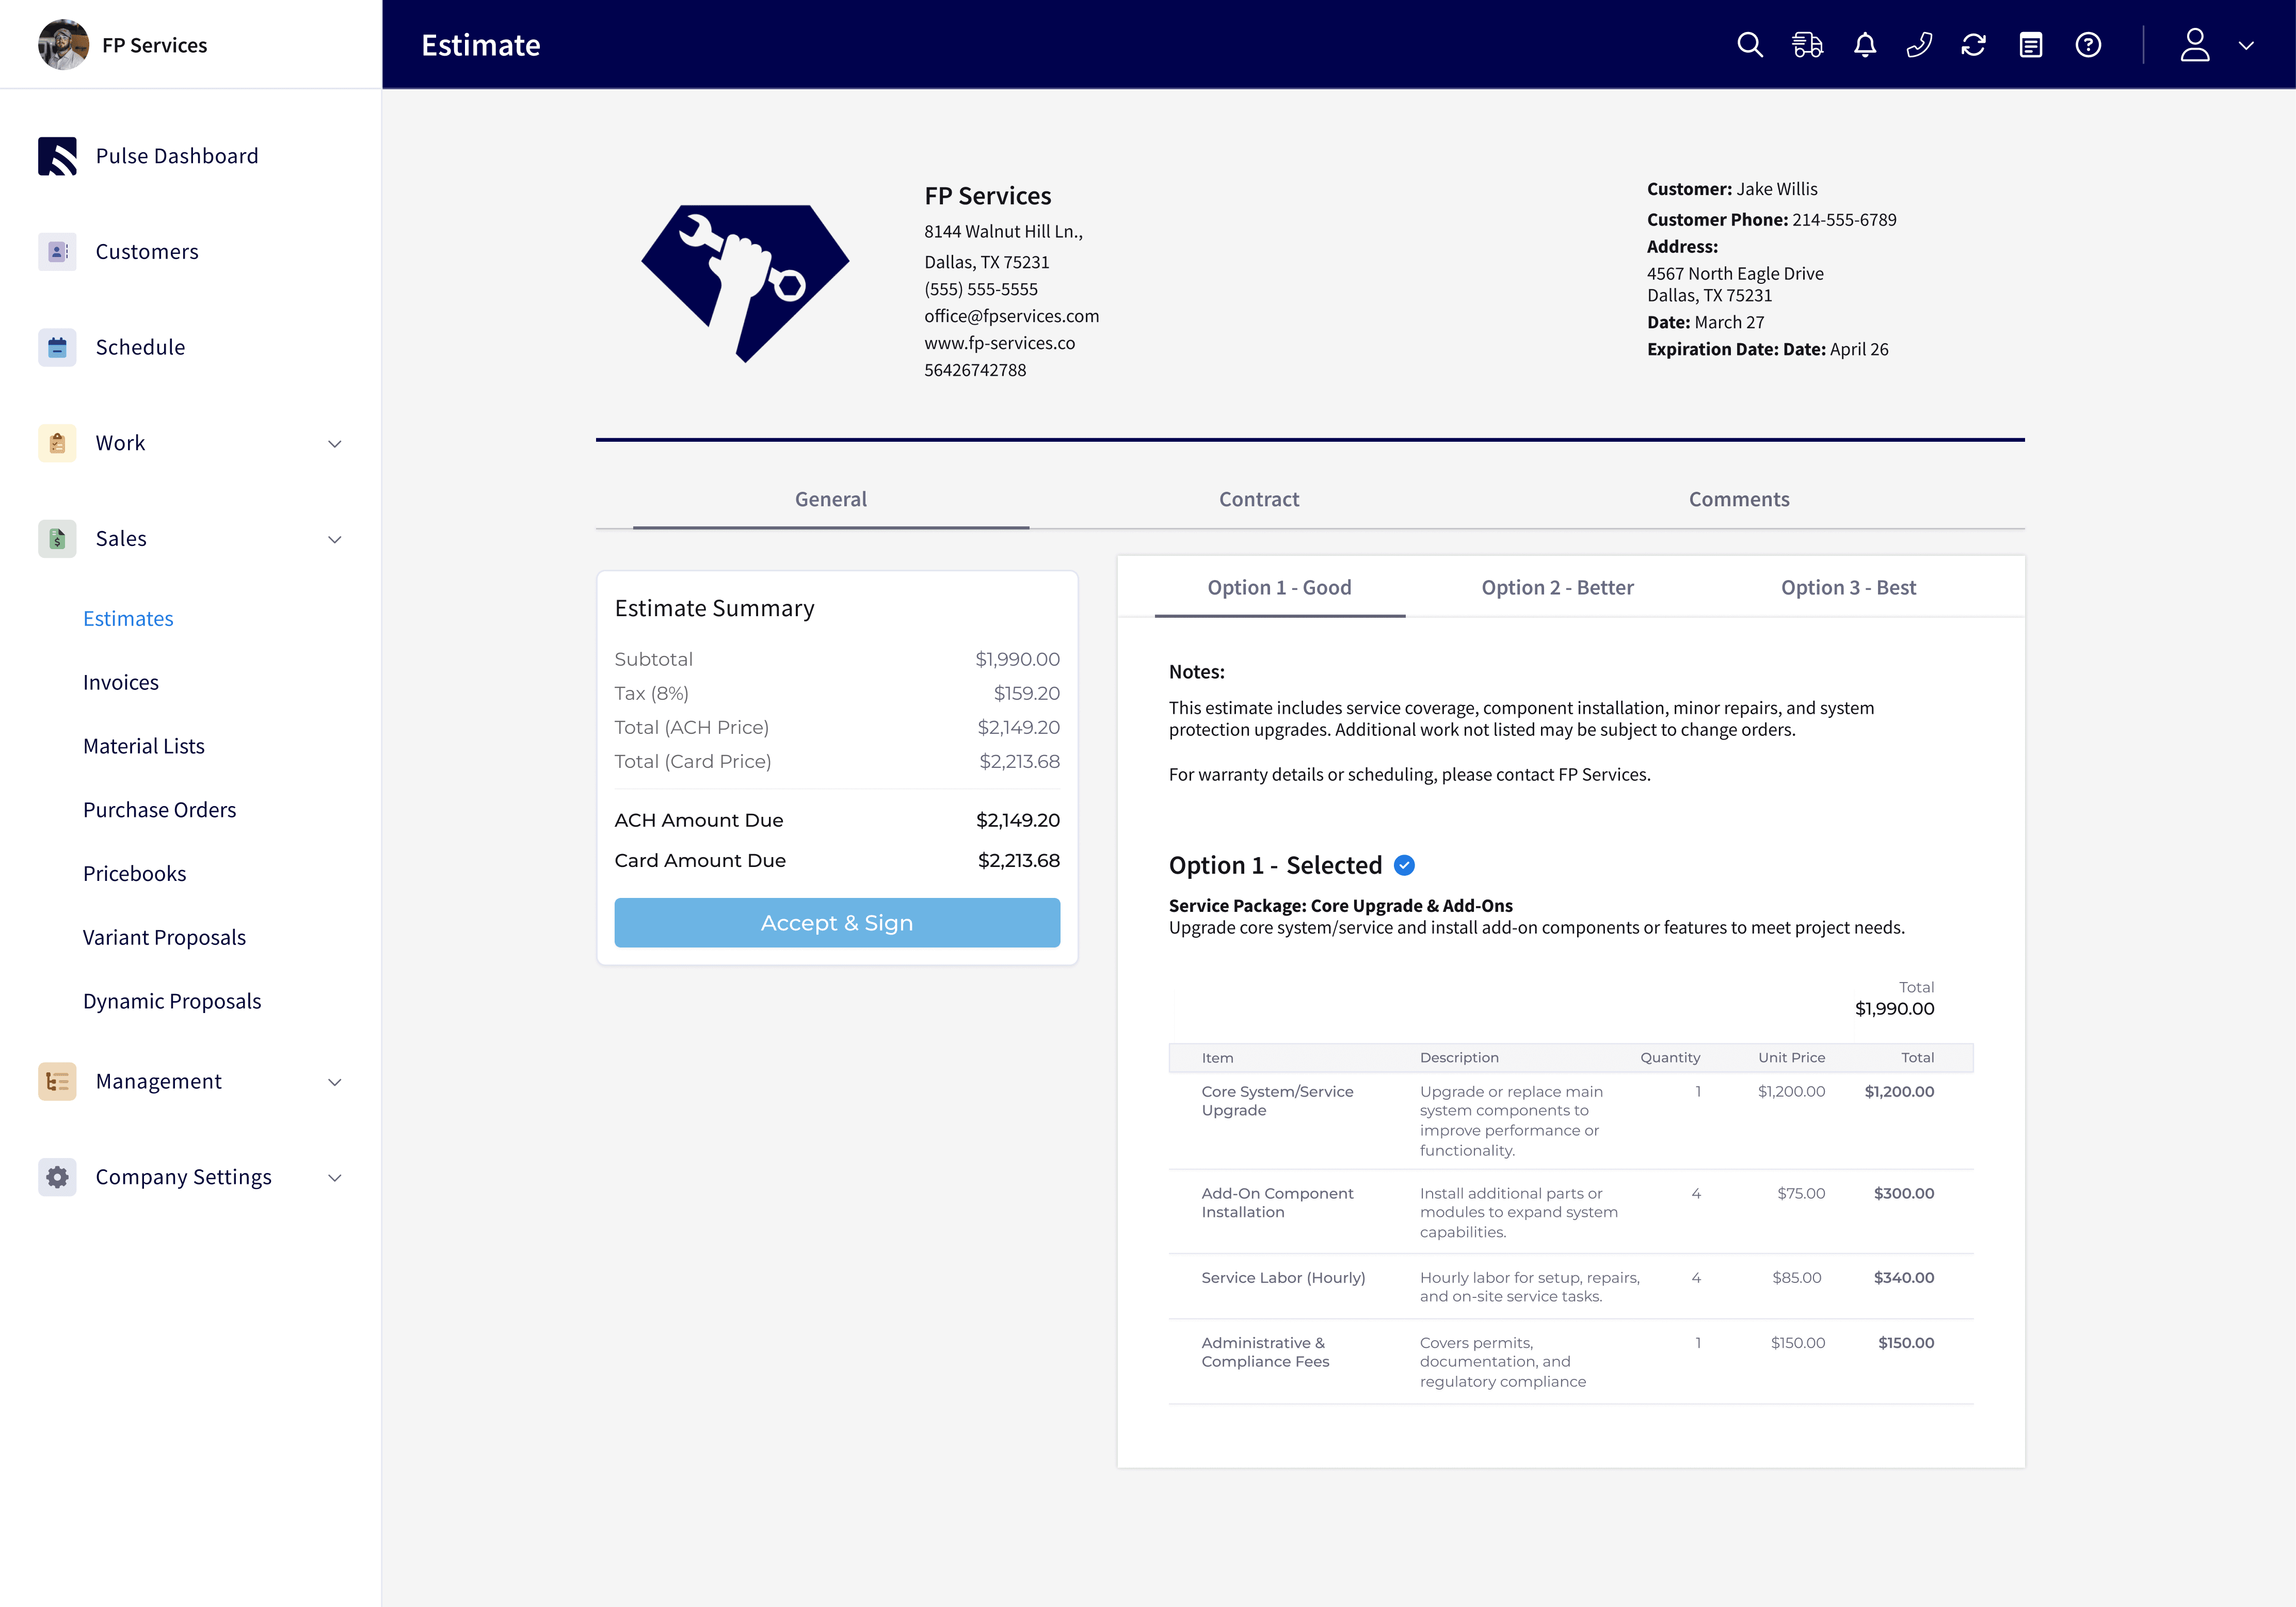Open the truck dispatch icon
This screenshot has width=2296, height=1607.
(x=1807, y=45)
